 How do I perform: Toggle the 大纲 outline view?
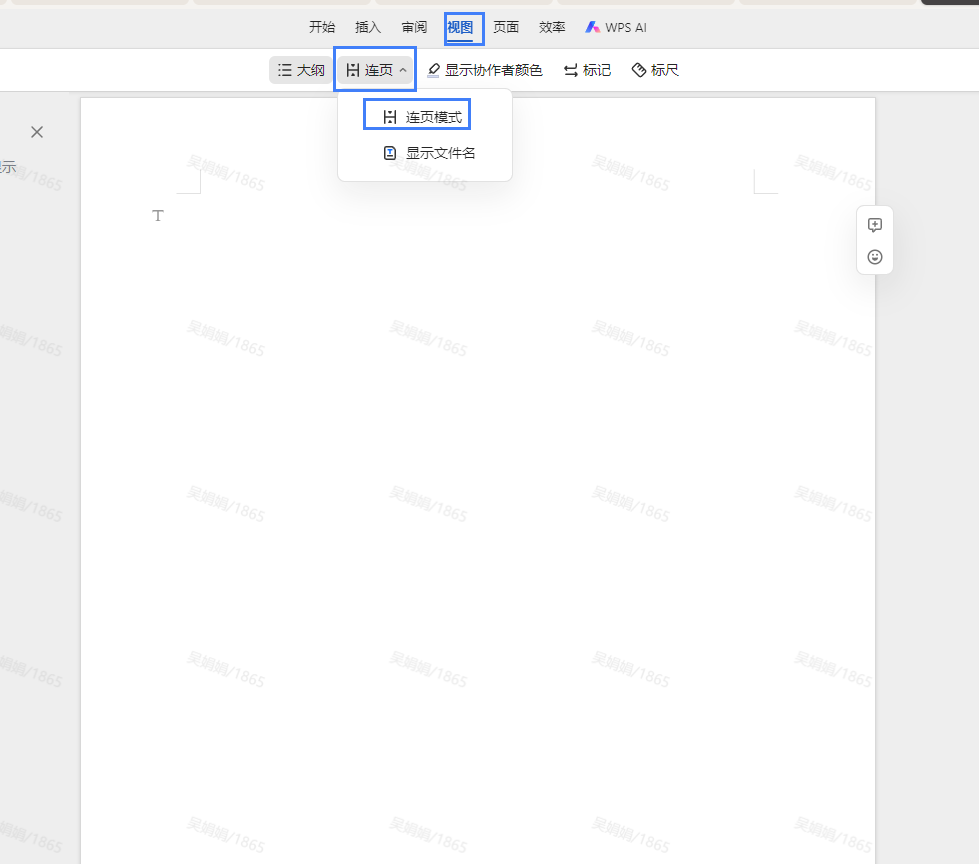[301, 70]
